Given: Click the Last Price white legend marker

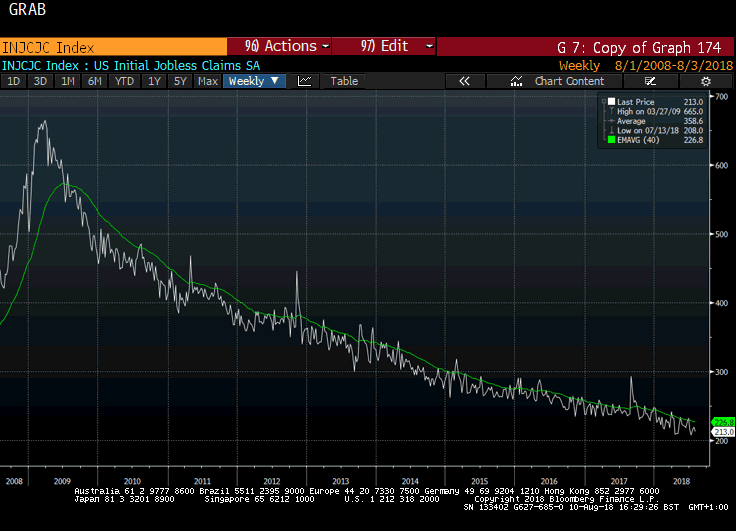Looking at the screenshot, I should point(611,102).
